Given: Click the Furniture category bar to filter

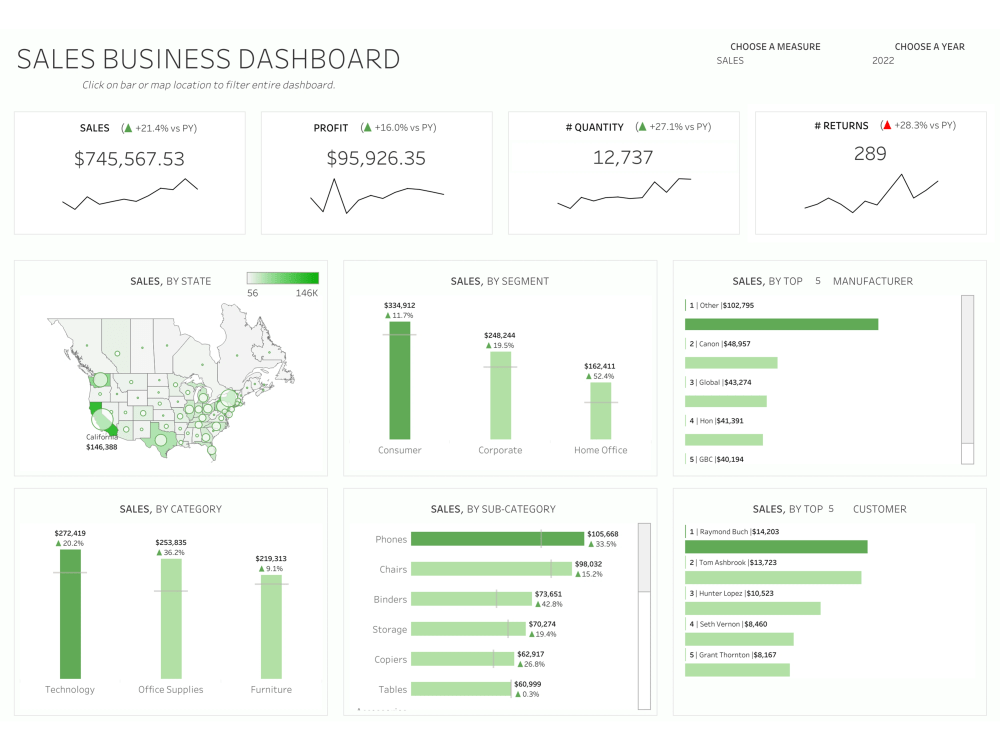Looking at the screenshot, I should coord(270,625).
